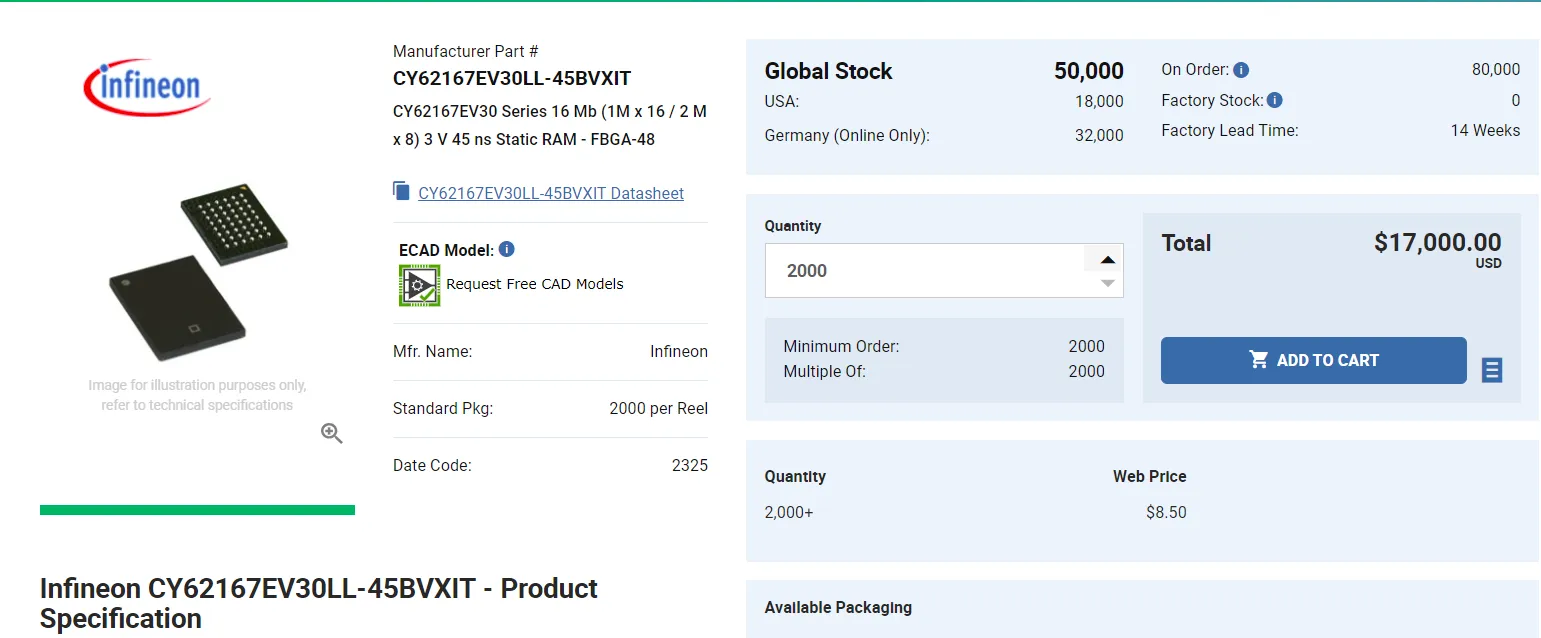Image resolution: width=1541 pixels, height=638 pixels.
Task: Show ECAD Model info tooltip icon
Action: click(507, 249)
